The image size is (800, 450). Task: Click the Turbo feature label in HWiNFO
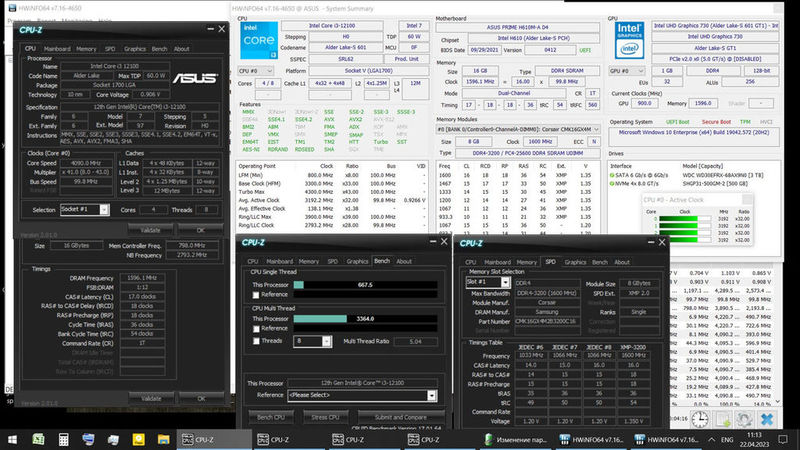click(x=381, y=142)
